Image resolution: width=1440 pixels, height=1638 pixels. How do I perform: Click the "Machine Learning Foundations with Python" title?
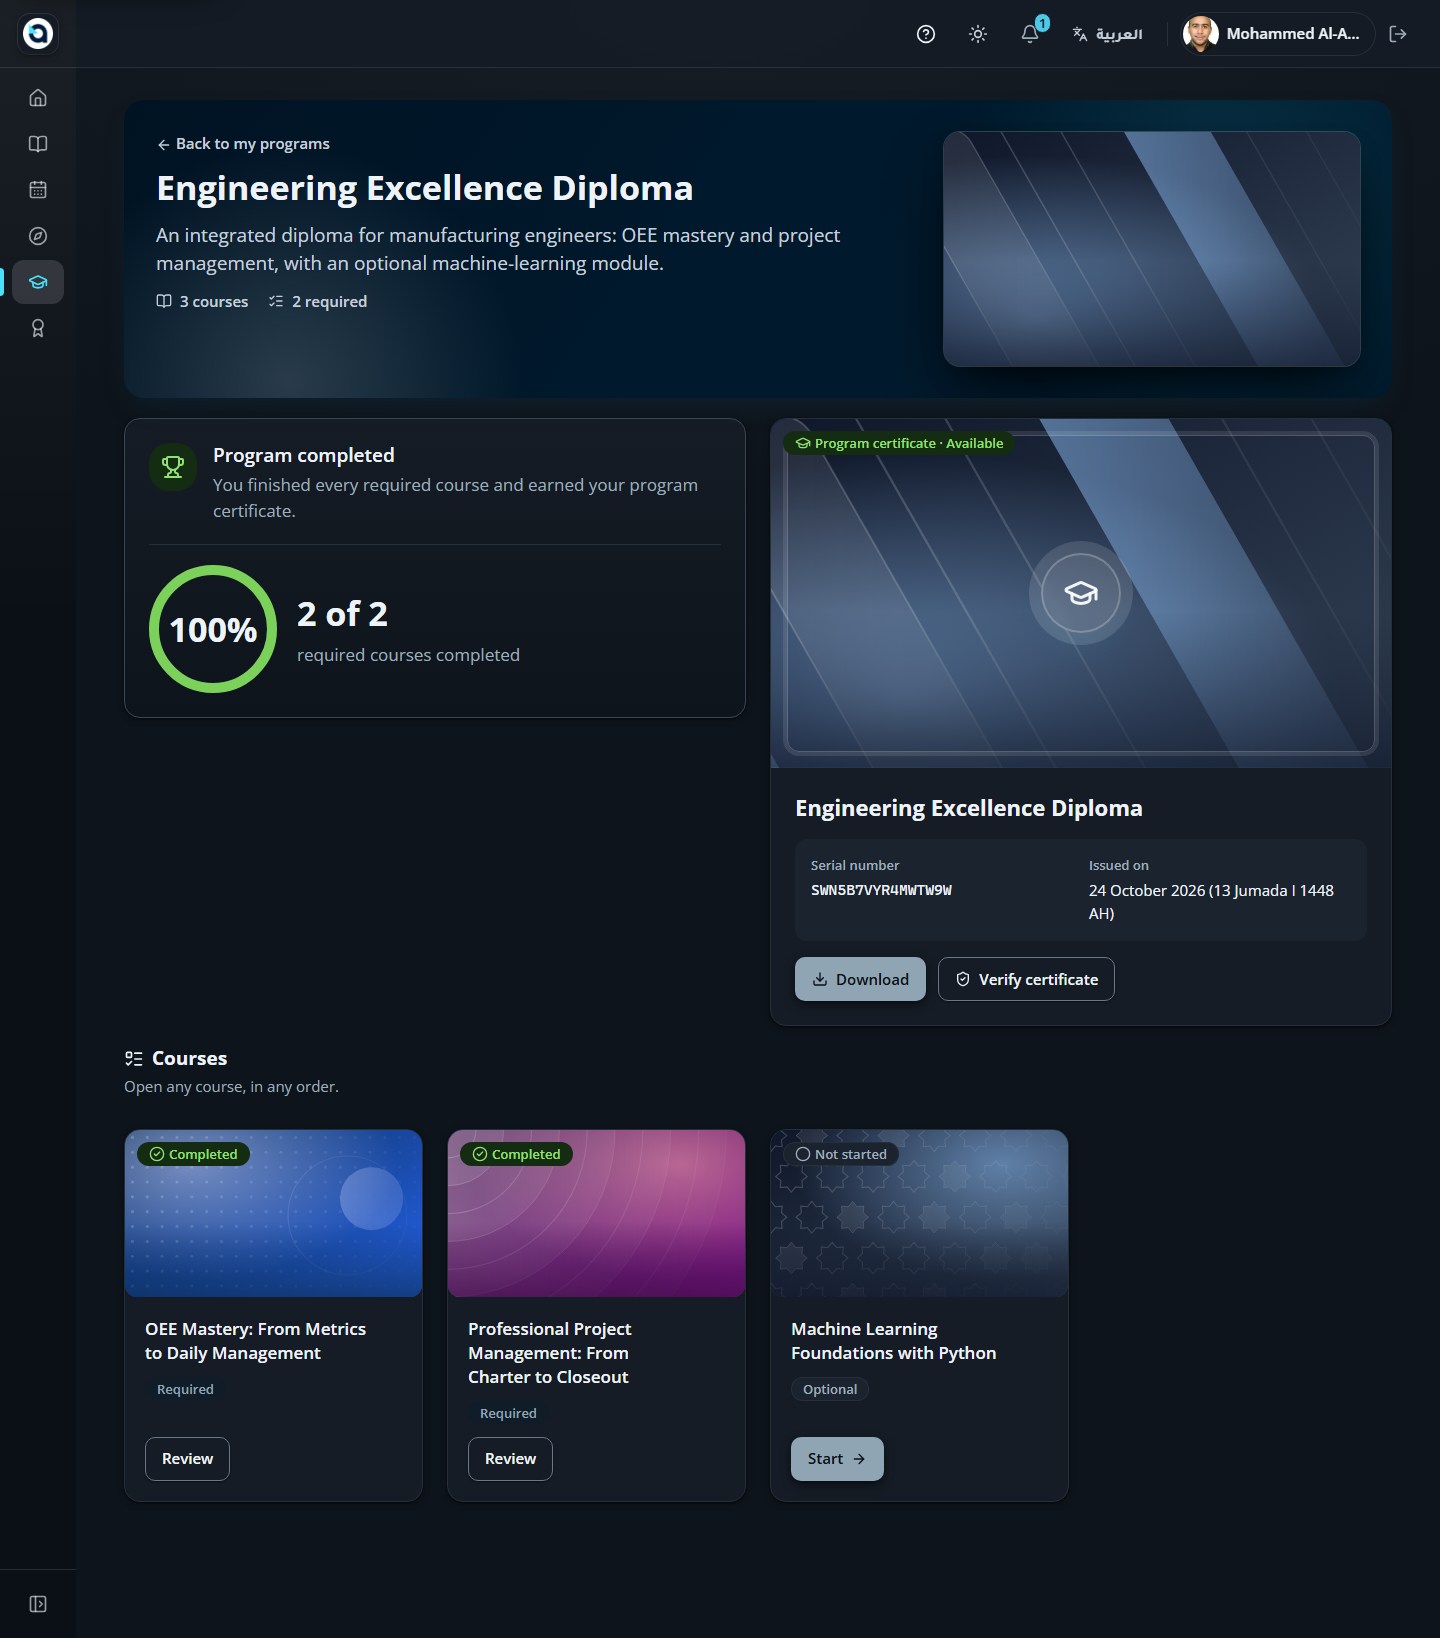click(x=894, y=1341)
